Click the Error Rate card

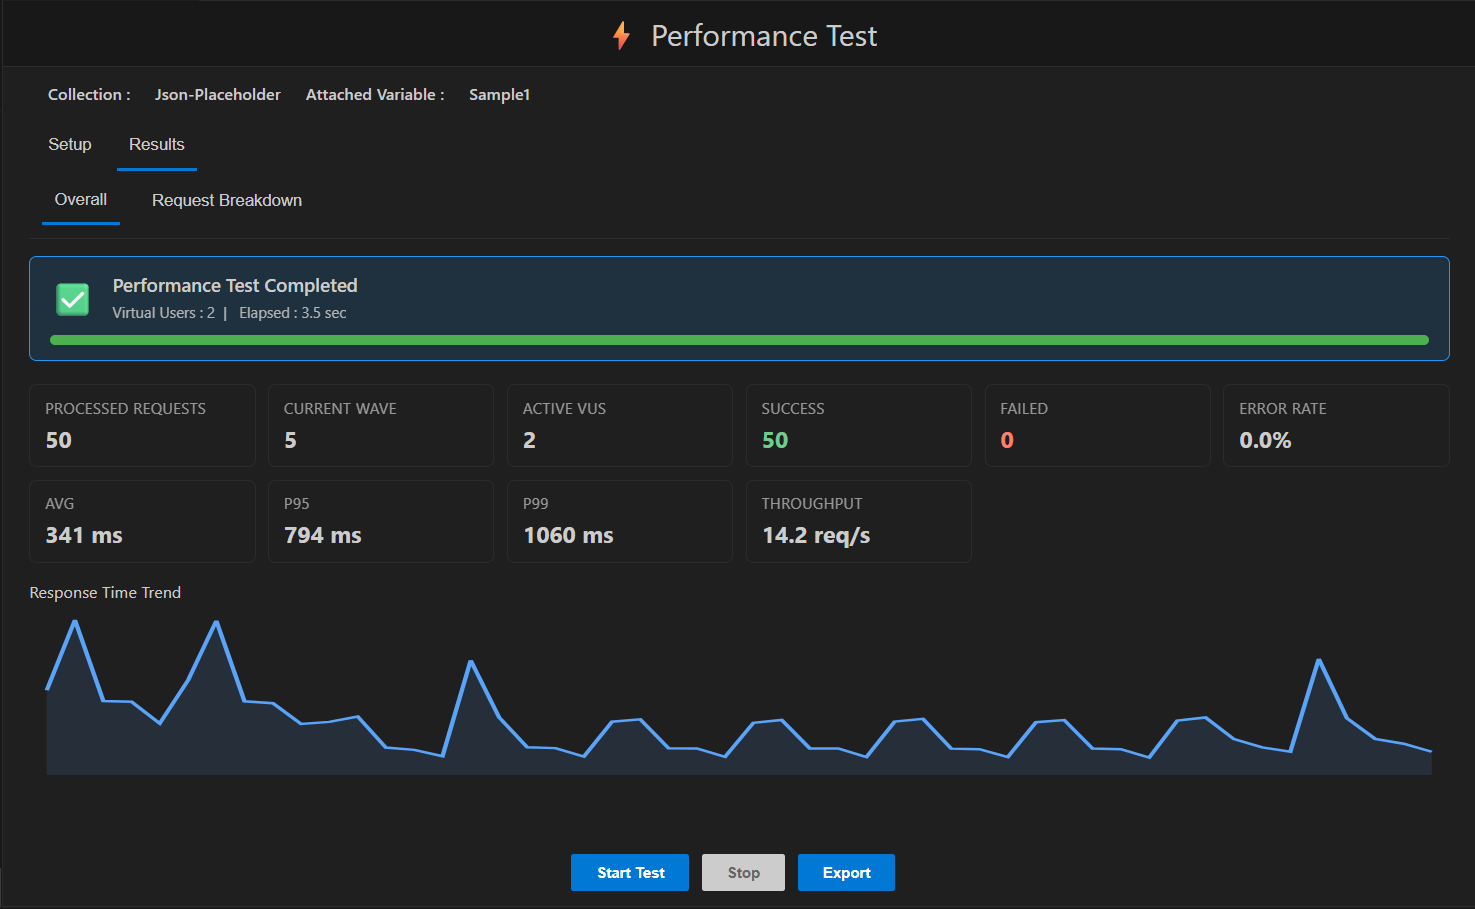coord(1336,425)
